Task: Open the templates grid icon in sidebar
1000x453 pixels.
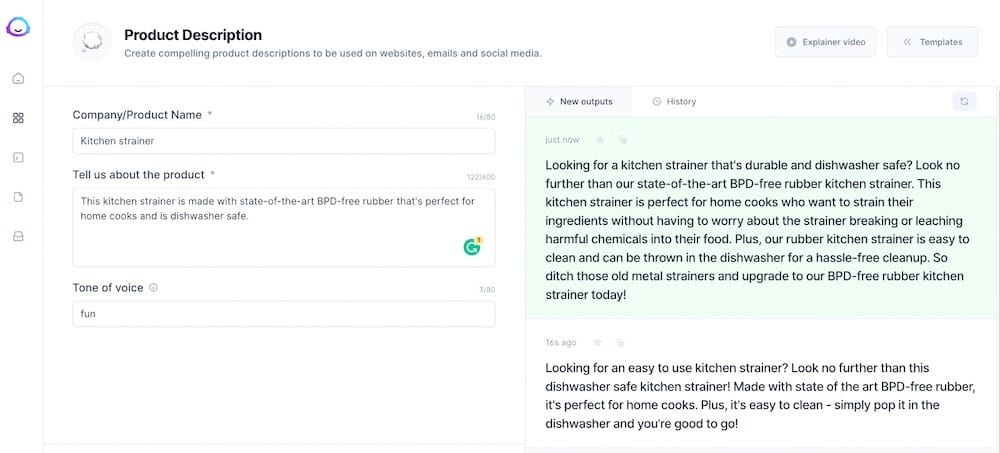Action: [18, 118]
